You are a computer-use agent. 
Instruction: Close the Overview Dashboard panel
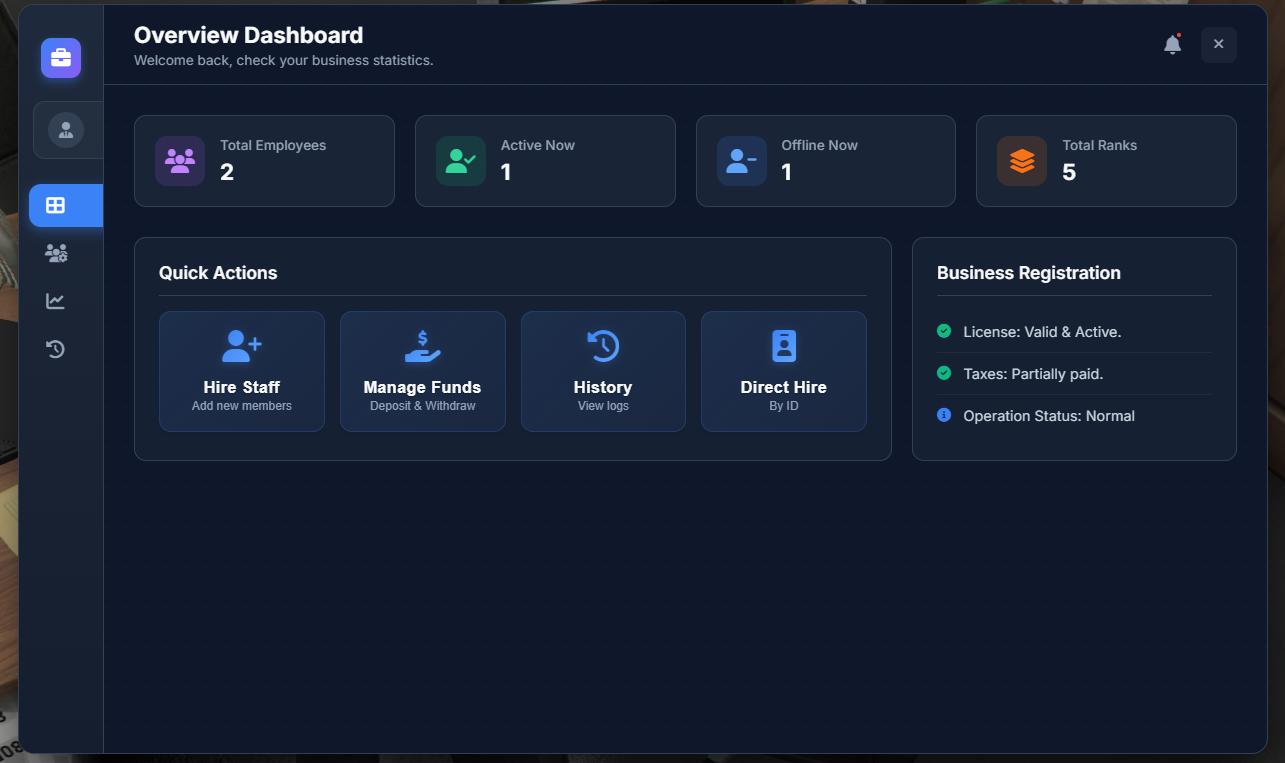1219,44
